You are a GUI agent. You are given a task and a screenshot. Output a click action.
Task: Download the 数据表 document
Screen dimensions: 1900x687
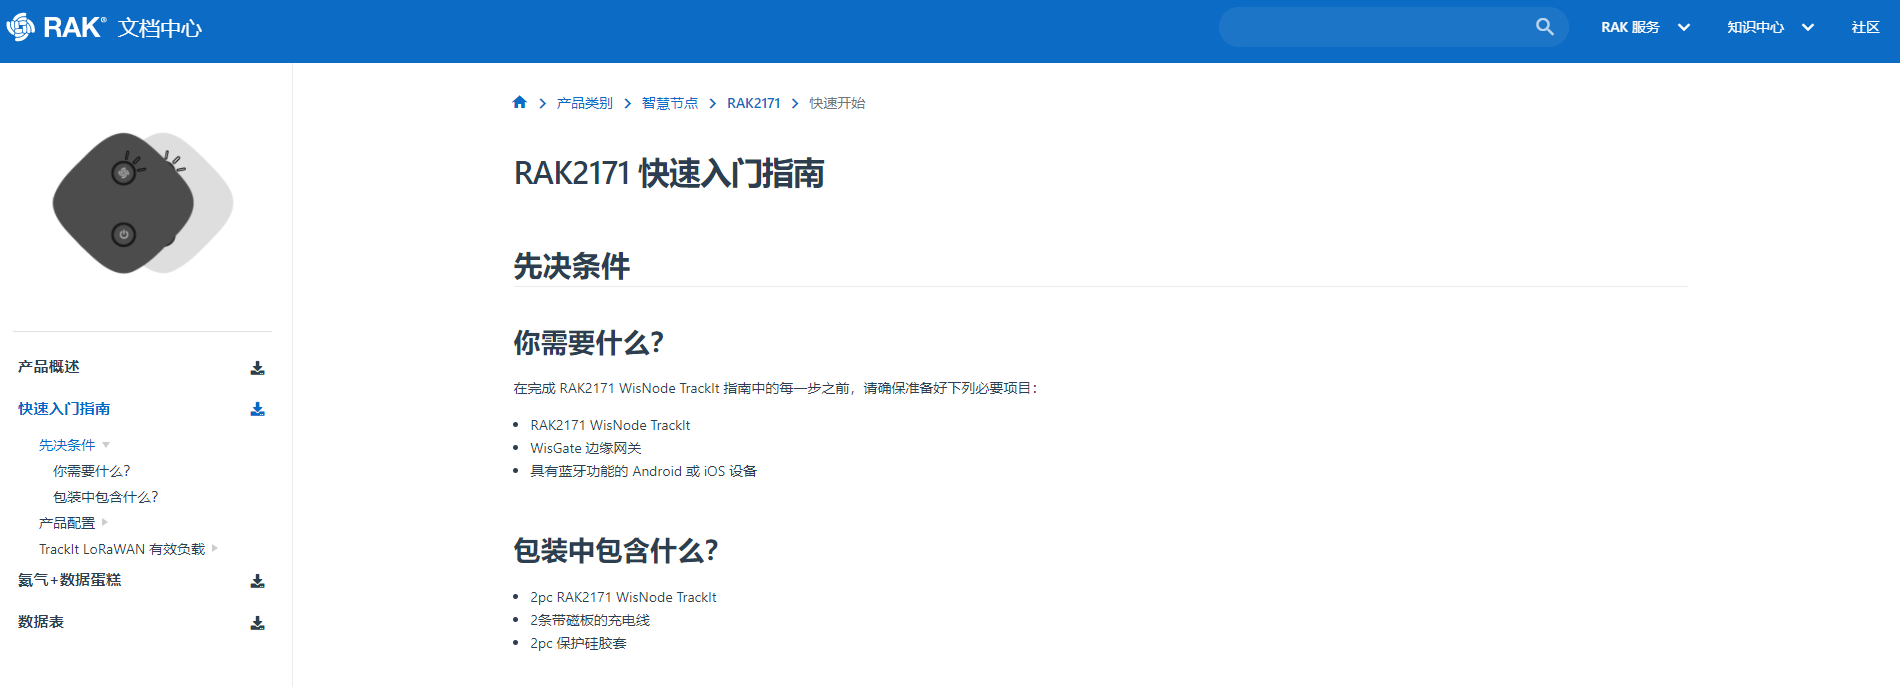click(x=257, y=623)
